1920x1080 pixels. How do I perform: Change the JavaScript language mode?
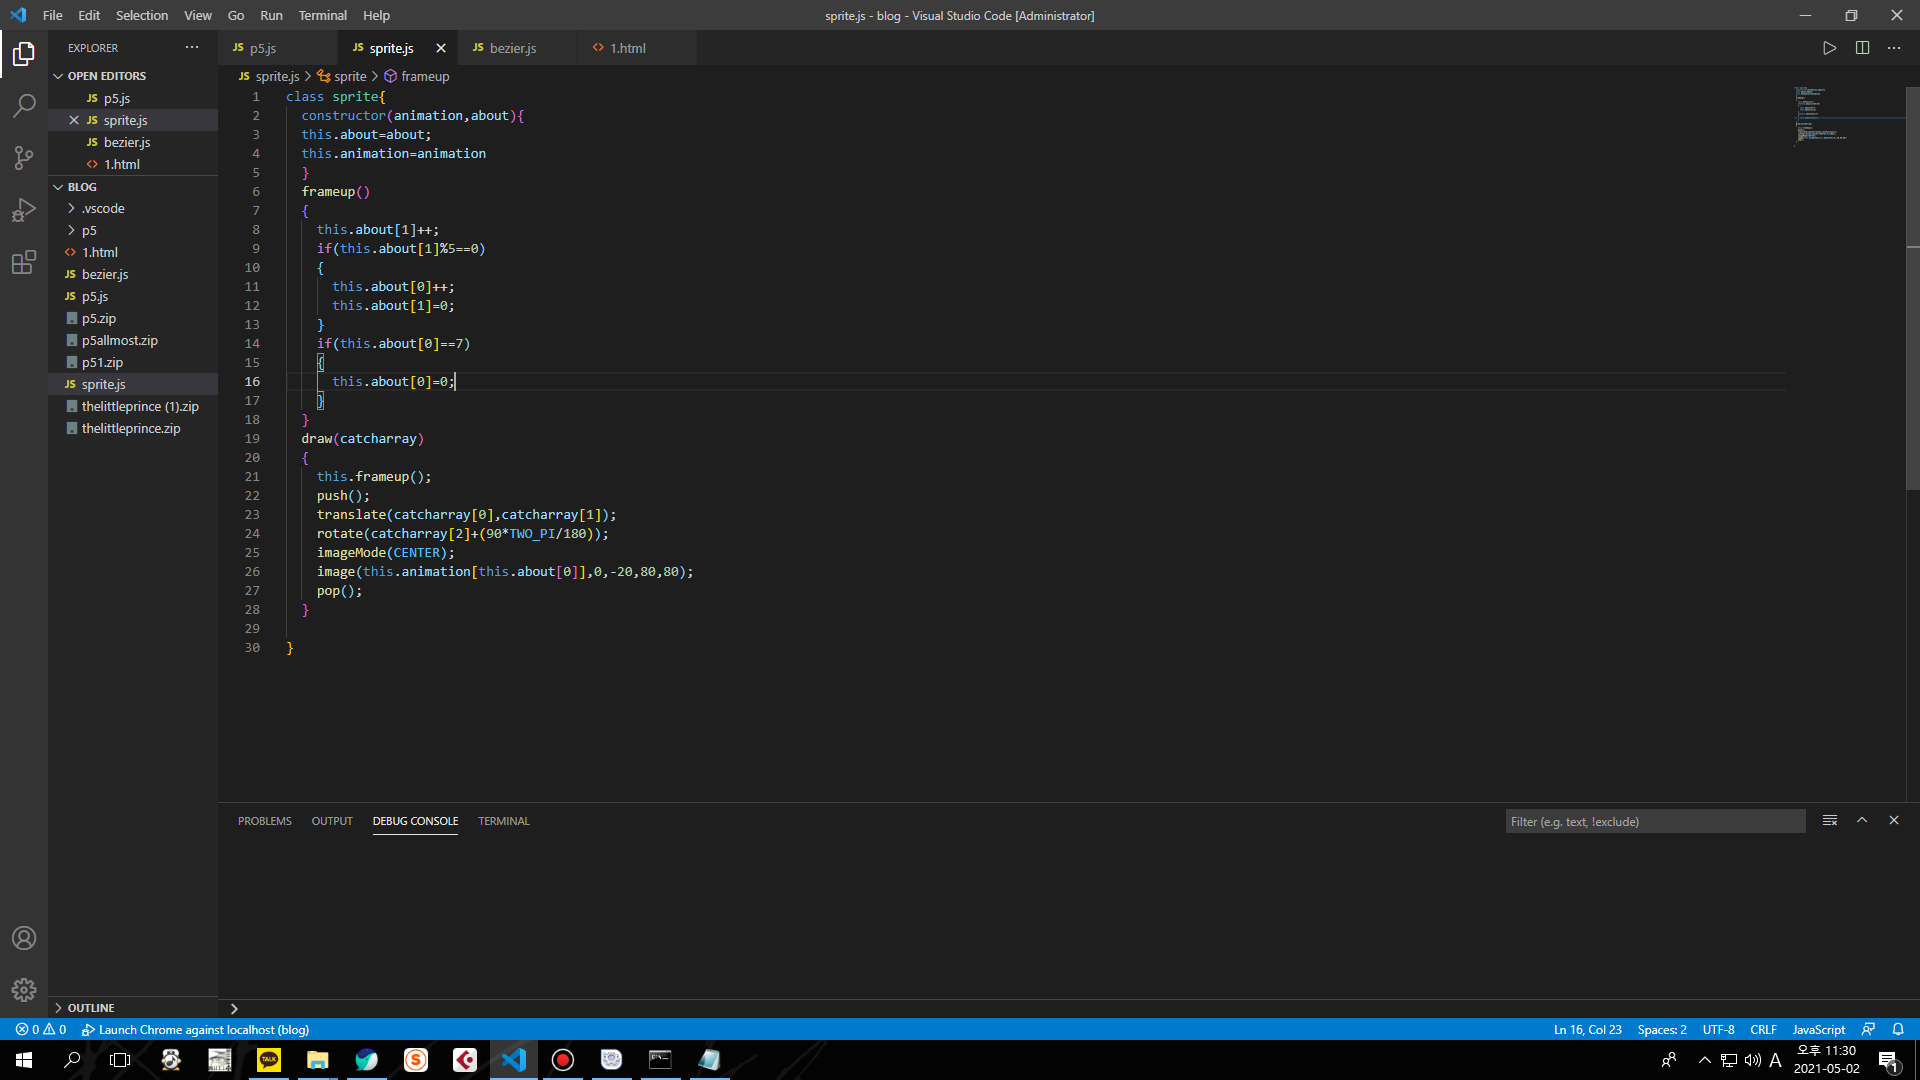pyautogui.click(x=1818, y=1029)
